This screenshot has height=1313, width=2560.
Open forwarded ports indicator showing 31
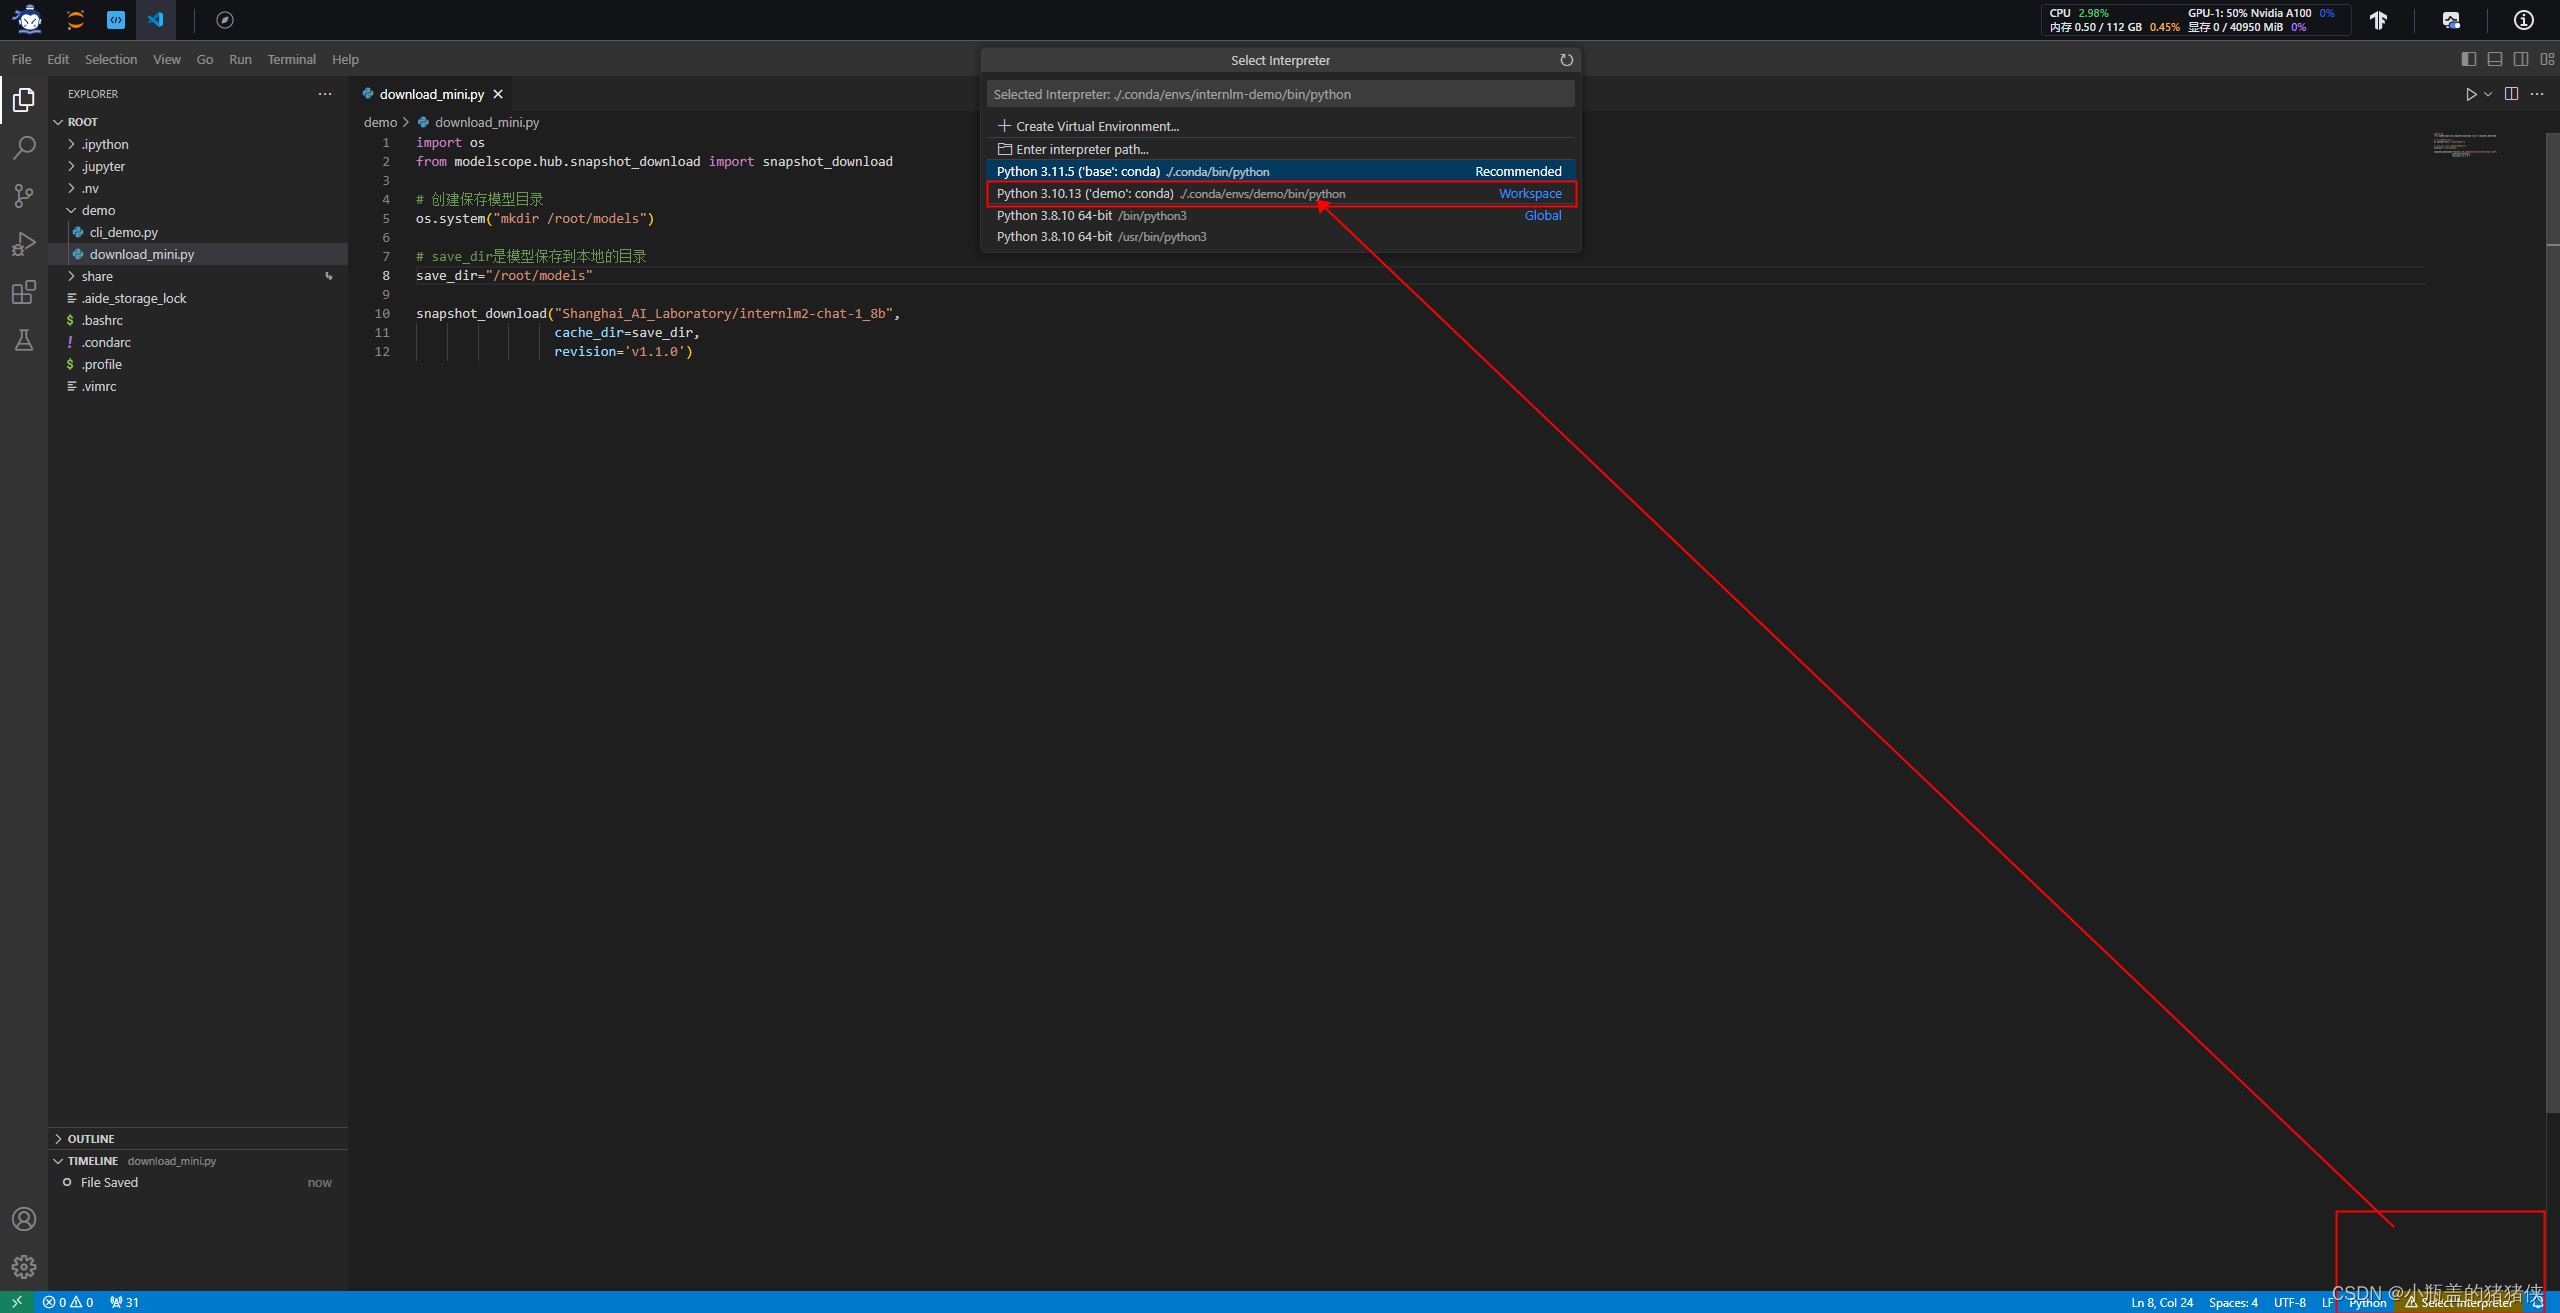click(x=125, y=1302)
